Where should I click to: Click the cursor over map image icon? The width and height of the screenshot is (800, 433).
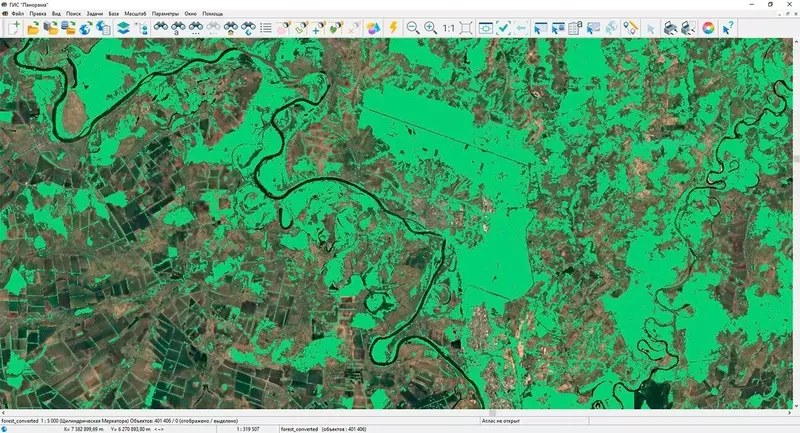[593, 28]
